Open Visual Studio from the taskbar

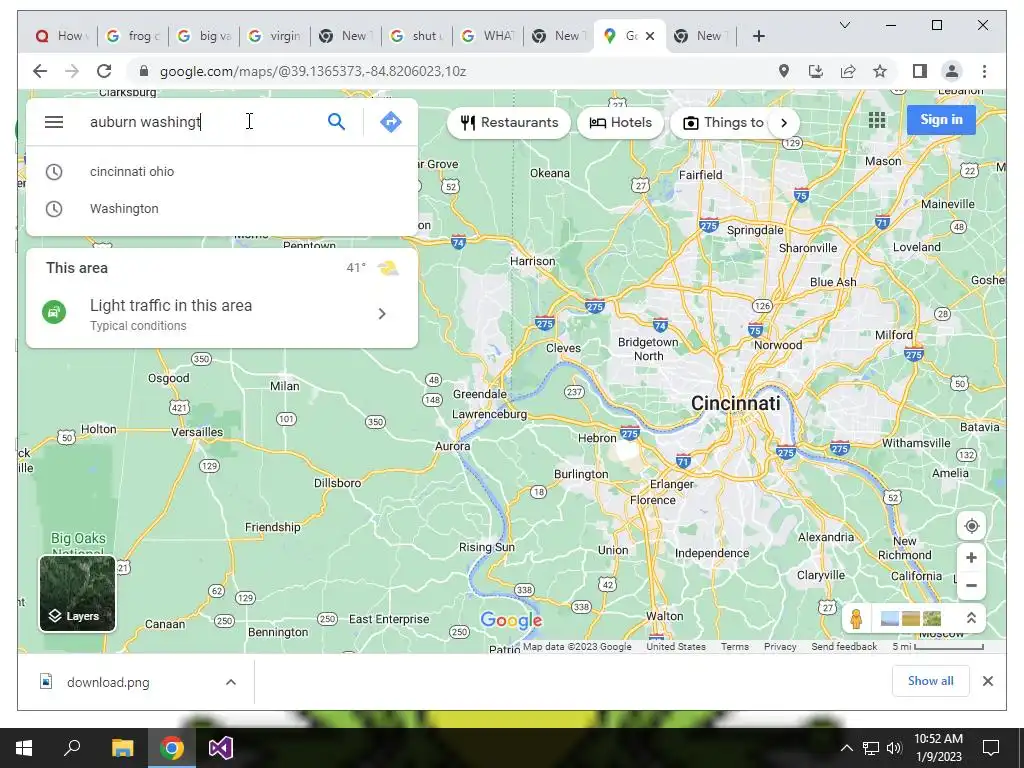(221, 748)
